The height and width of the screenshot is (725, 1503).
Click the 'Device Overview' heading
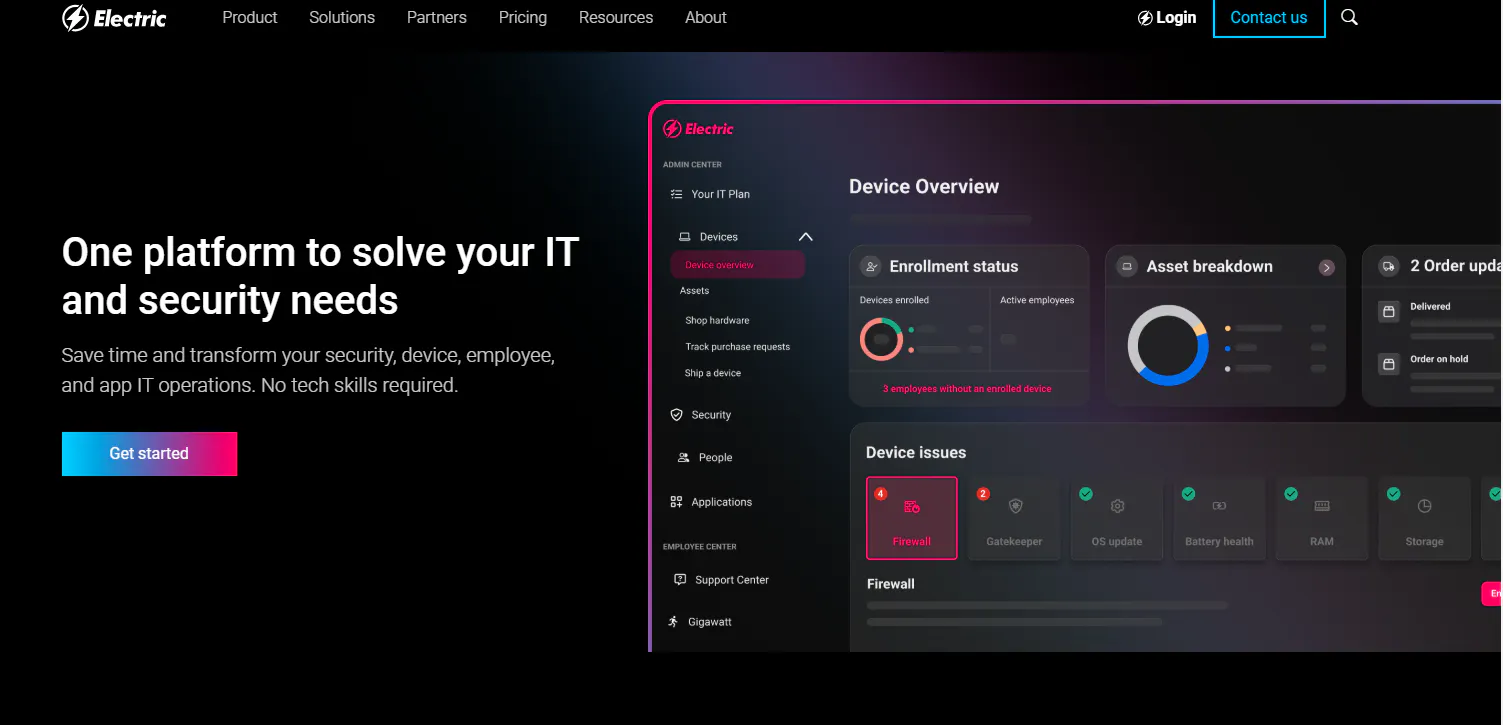924,187
